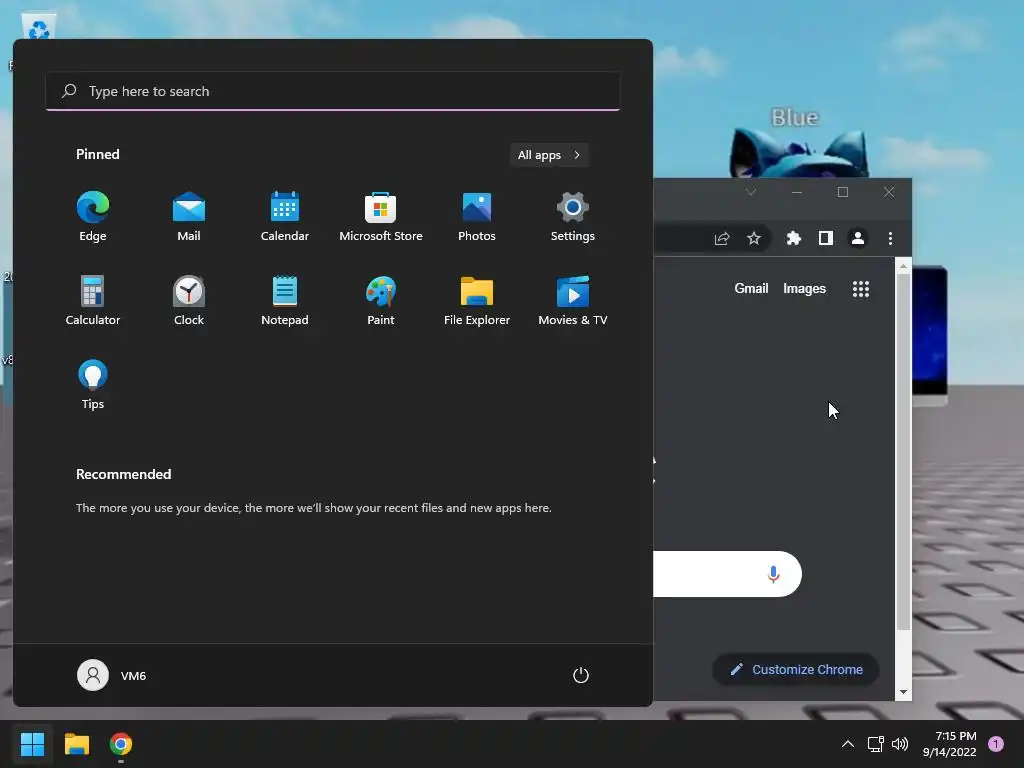Click the Share this page icon in Chrome
Screen dimensions: 1024x768
722,238
